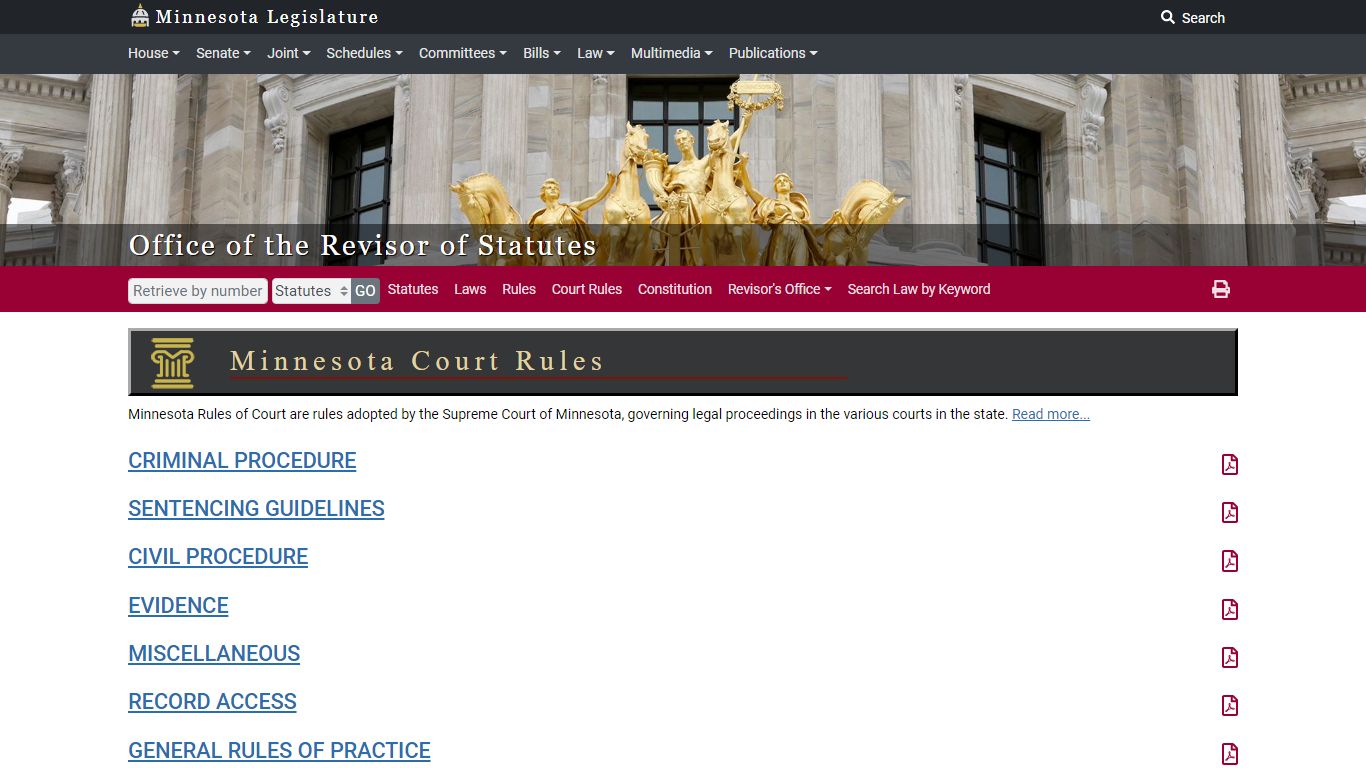Click the Minnesota Legislature title text

(x=267, y=17)
